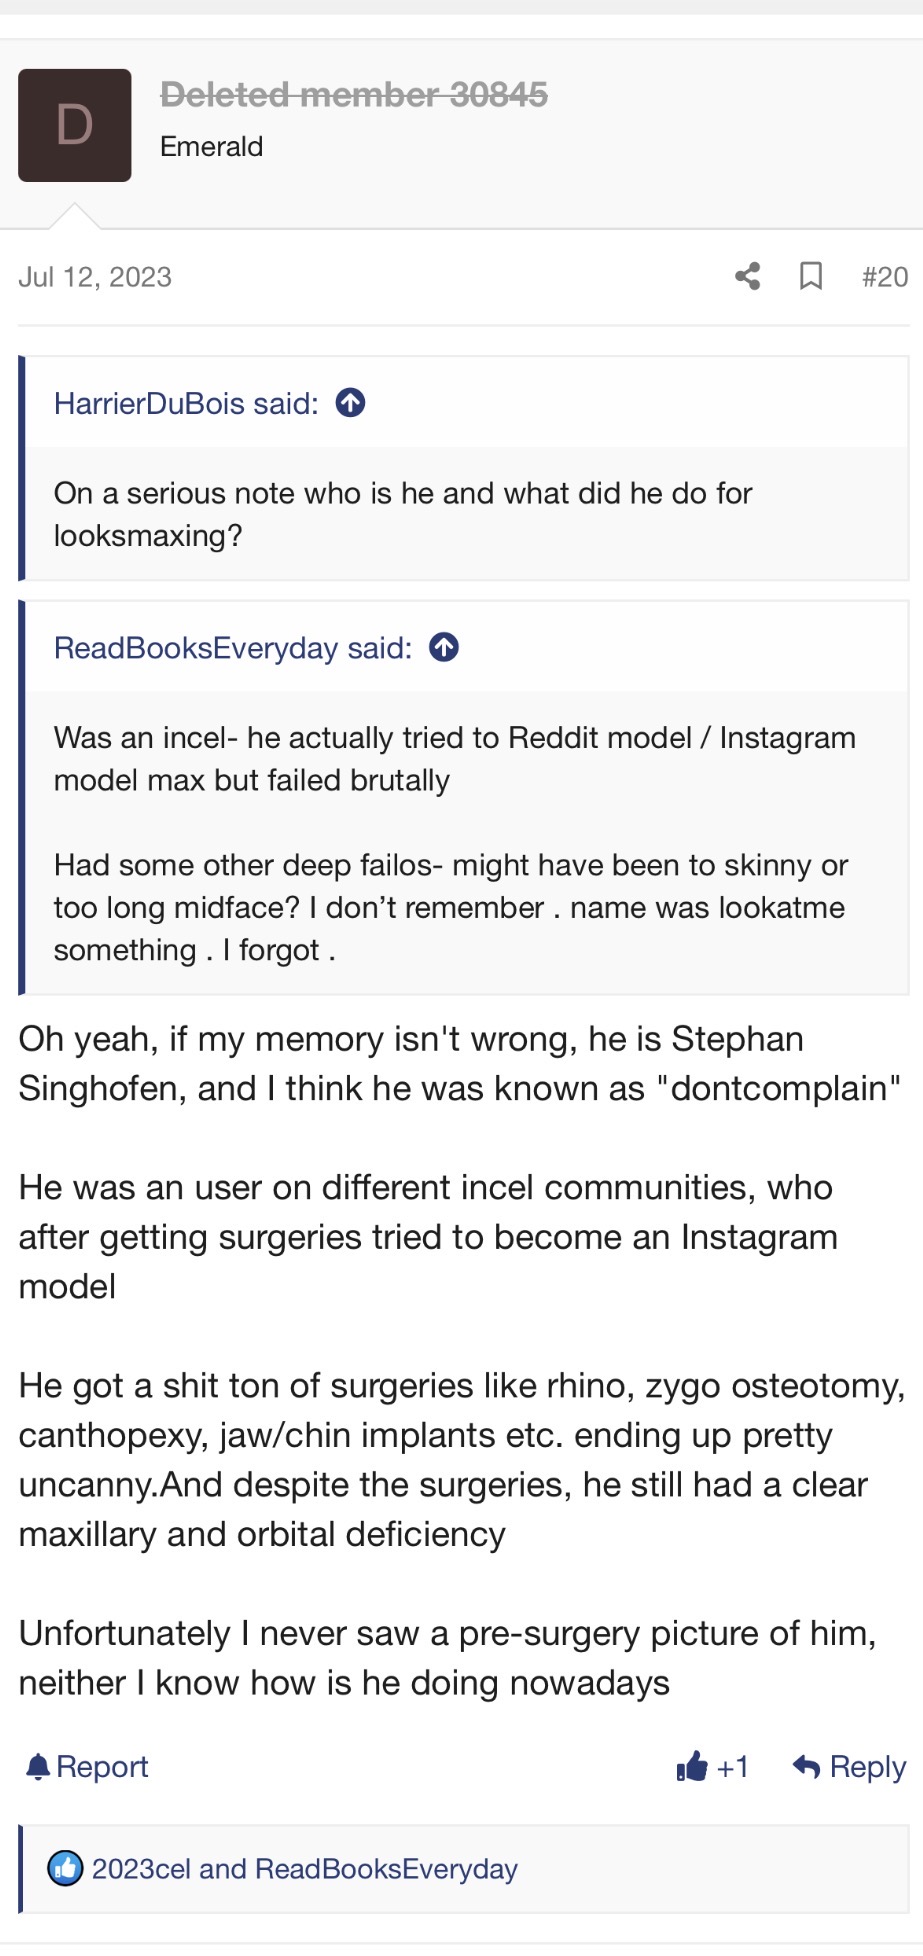This screenshot has width=923, height=1956.
Task: Click the #20 post number link
Action: click(x=884, y=277)
